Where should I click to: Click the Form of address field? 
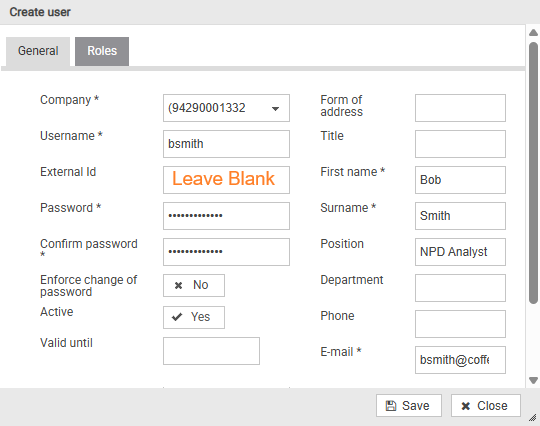click(x=460, y=108)
